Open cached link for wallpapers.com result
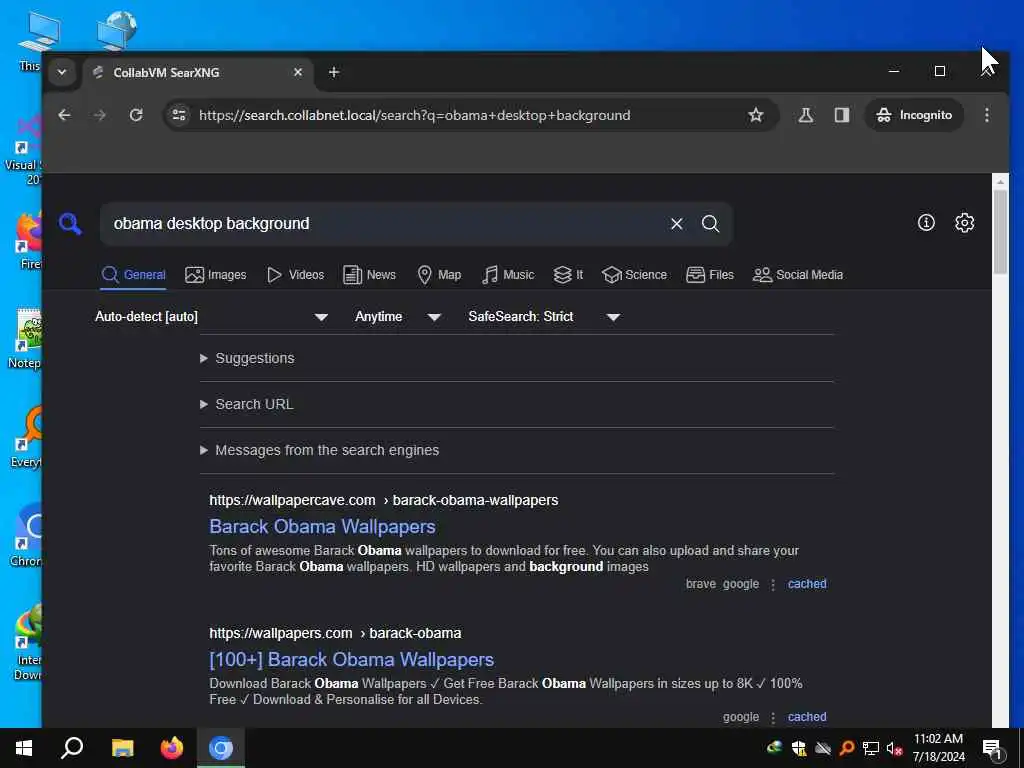Image resolution: width=1024 pixels, height=768 pixels. pyautogui.click(x=807, y=716)
